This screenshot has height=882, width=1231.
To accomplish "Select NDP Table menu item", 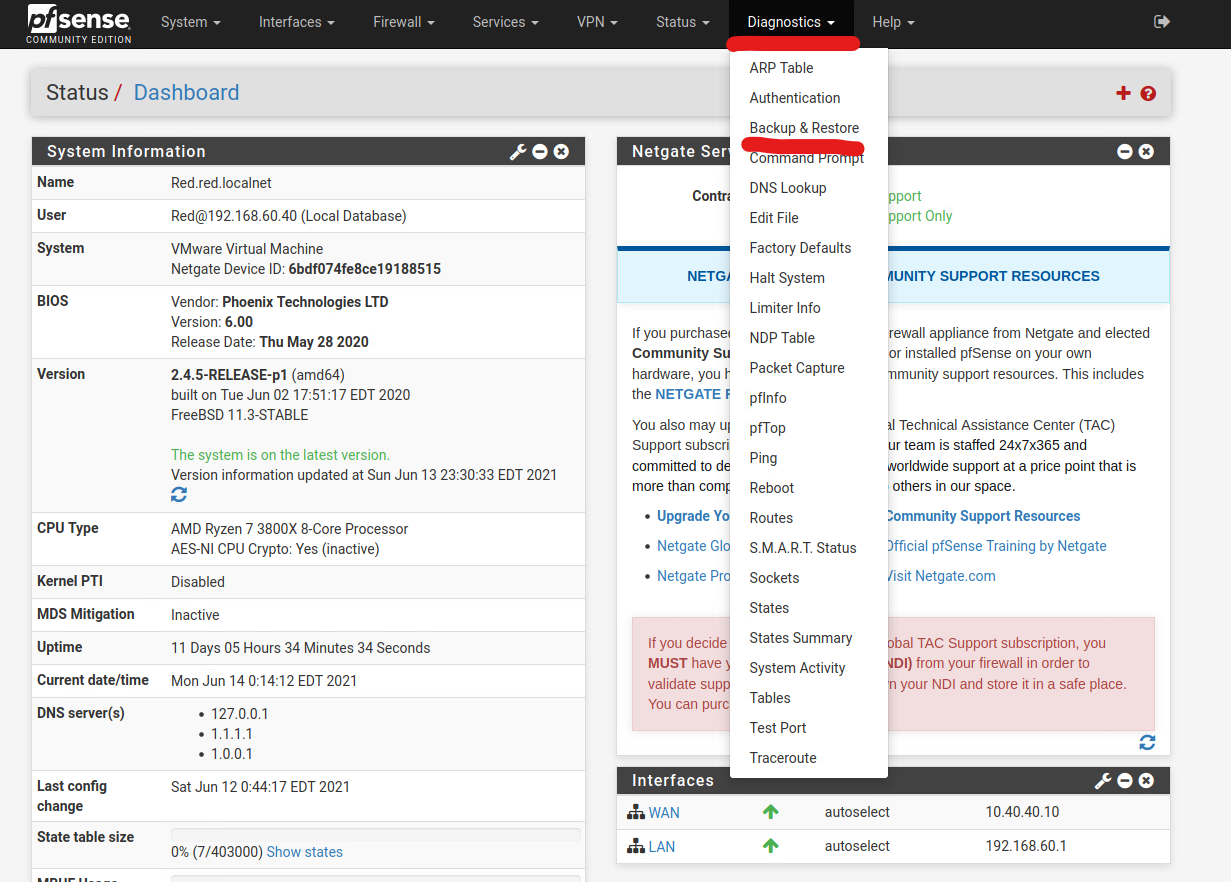I will [x=782, y=338].
